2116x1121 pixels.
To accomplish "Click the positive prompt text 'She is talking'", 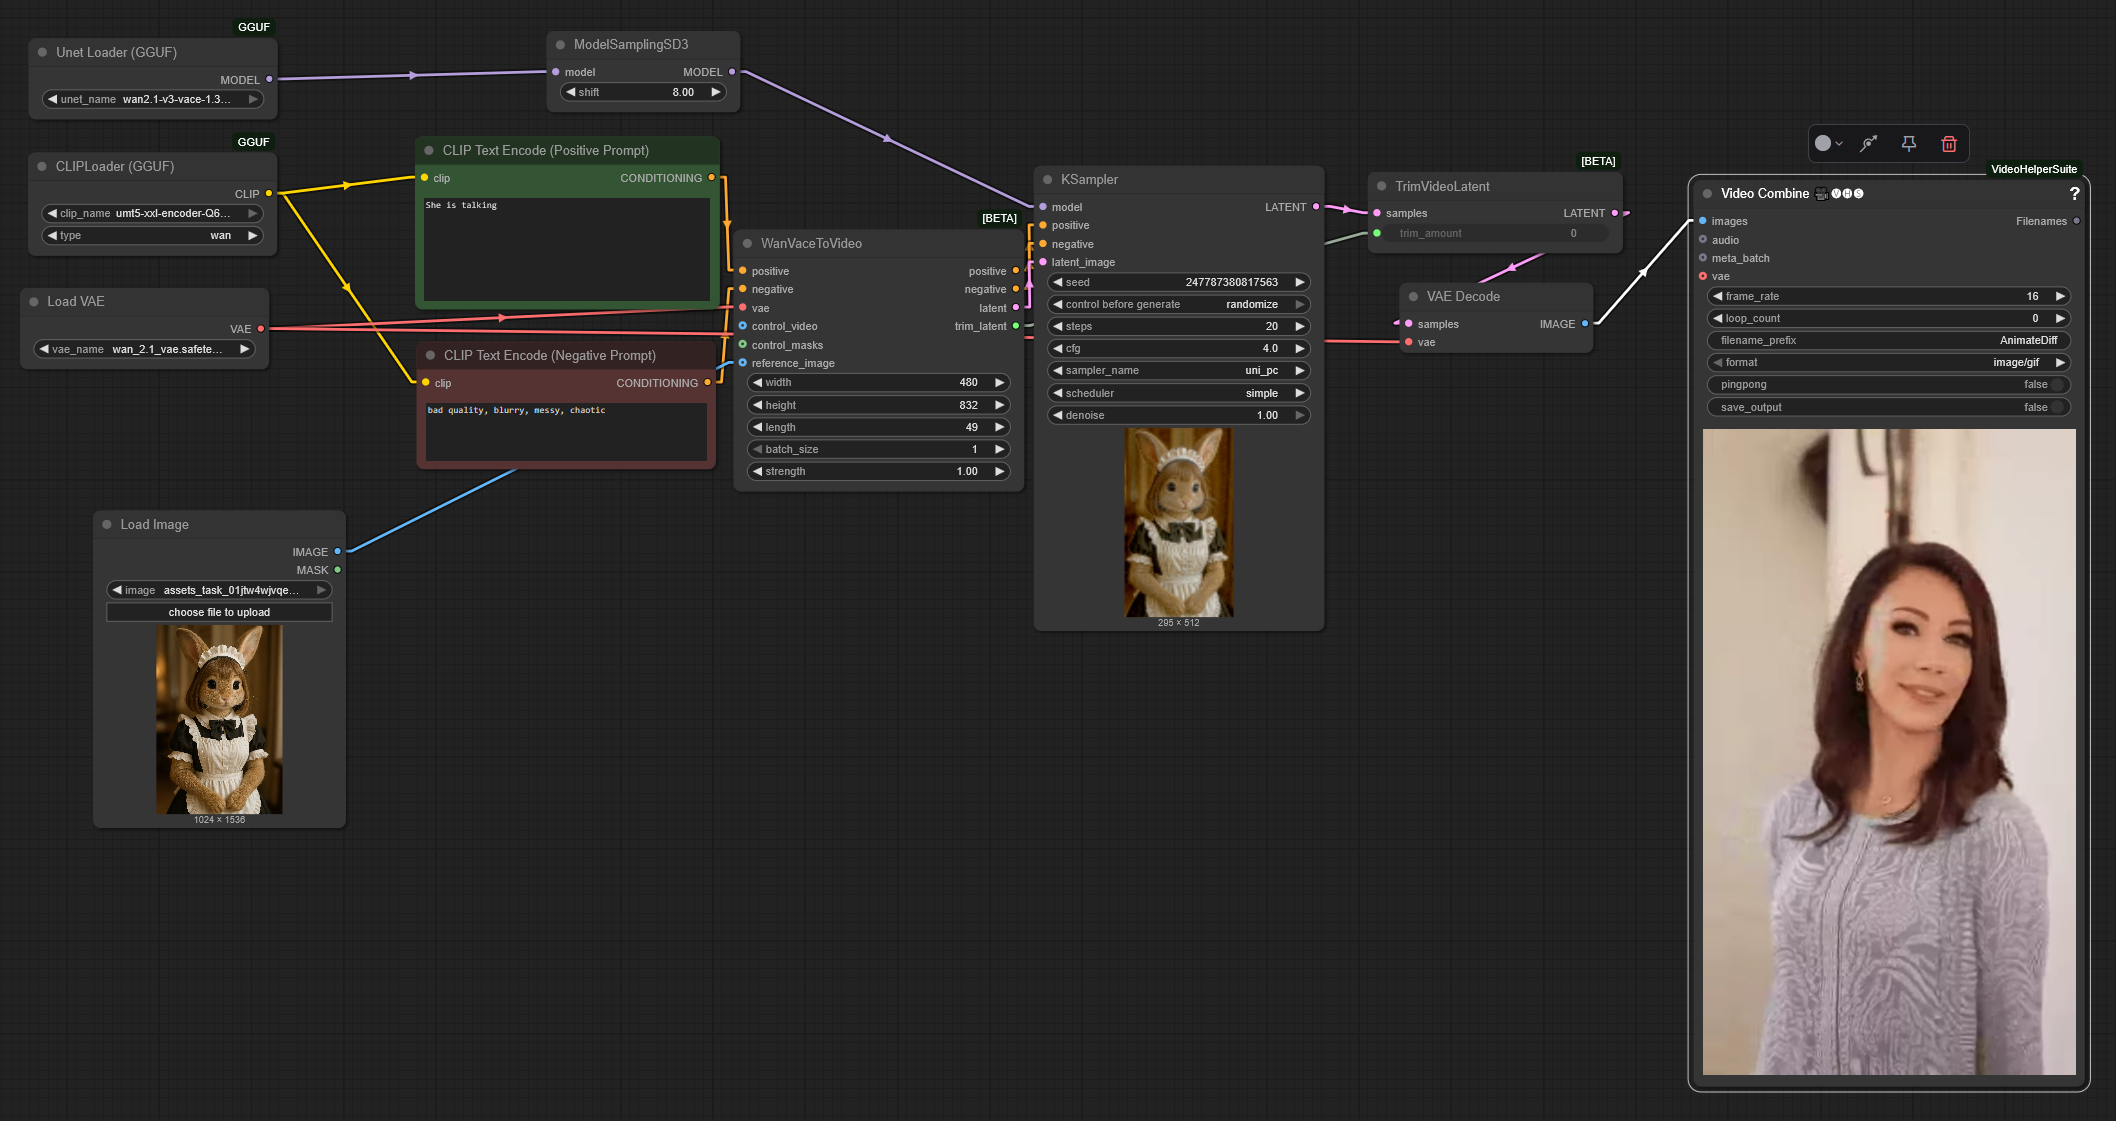I will tap(461, 206).
